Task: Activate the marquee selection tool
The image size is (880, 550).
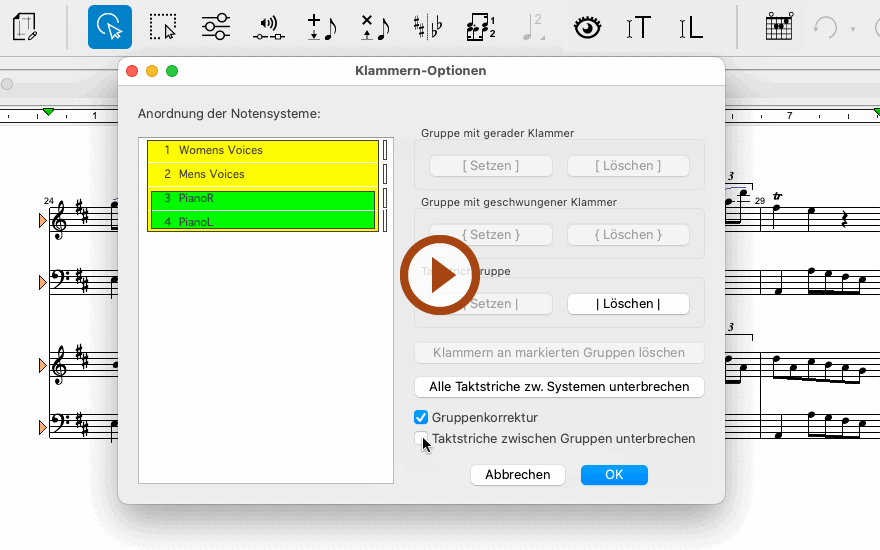Action: [x=163, y=27]
